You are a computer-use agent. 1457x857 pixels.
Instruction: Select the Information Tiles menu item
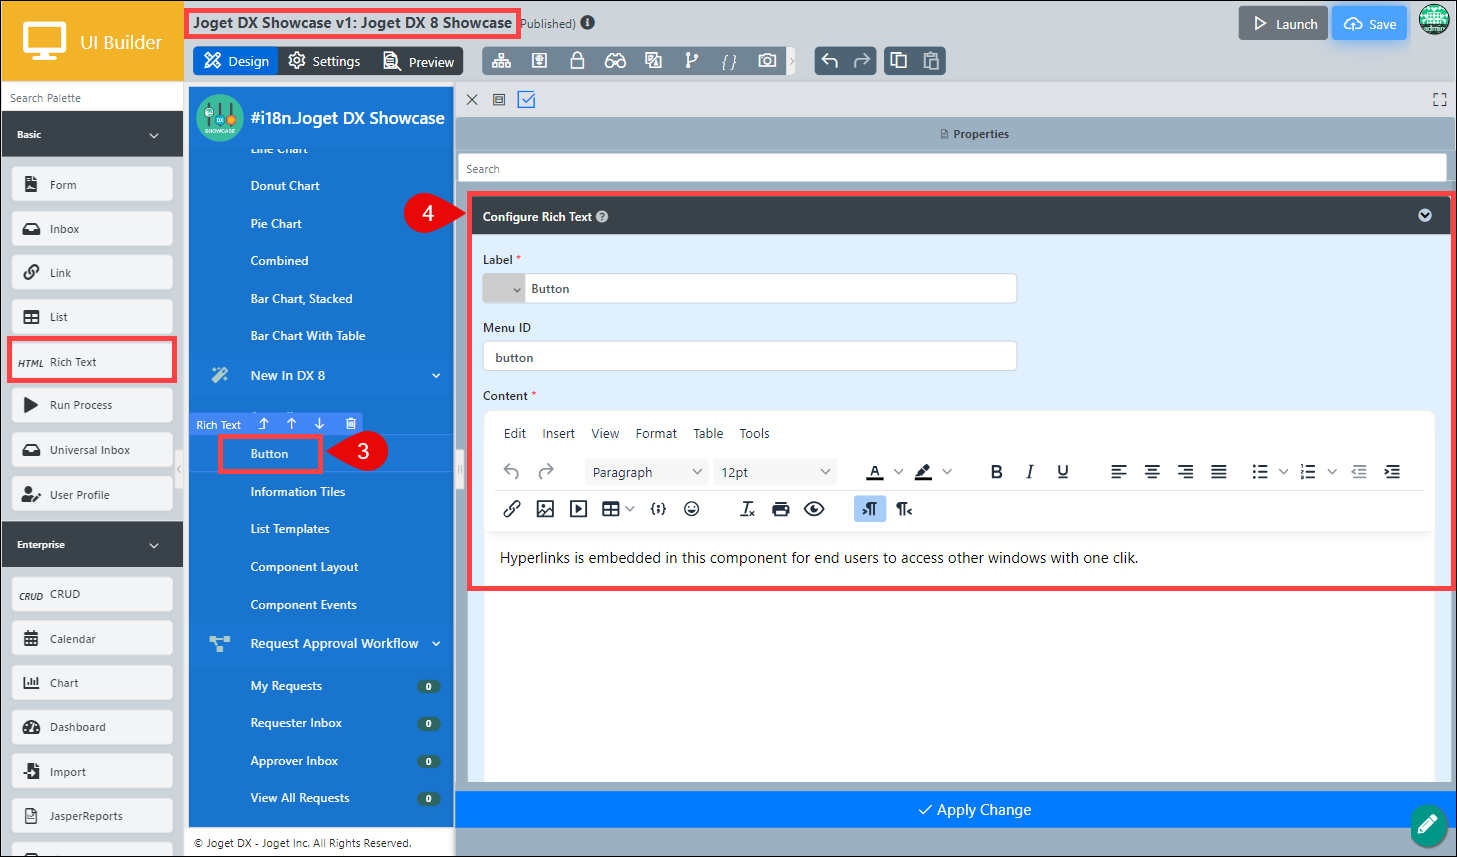(298, 492)
